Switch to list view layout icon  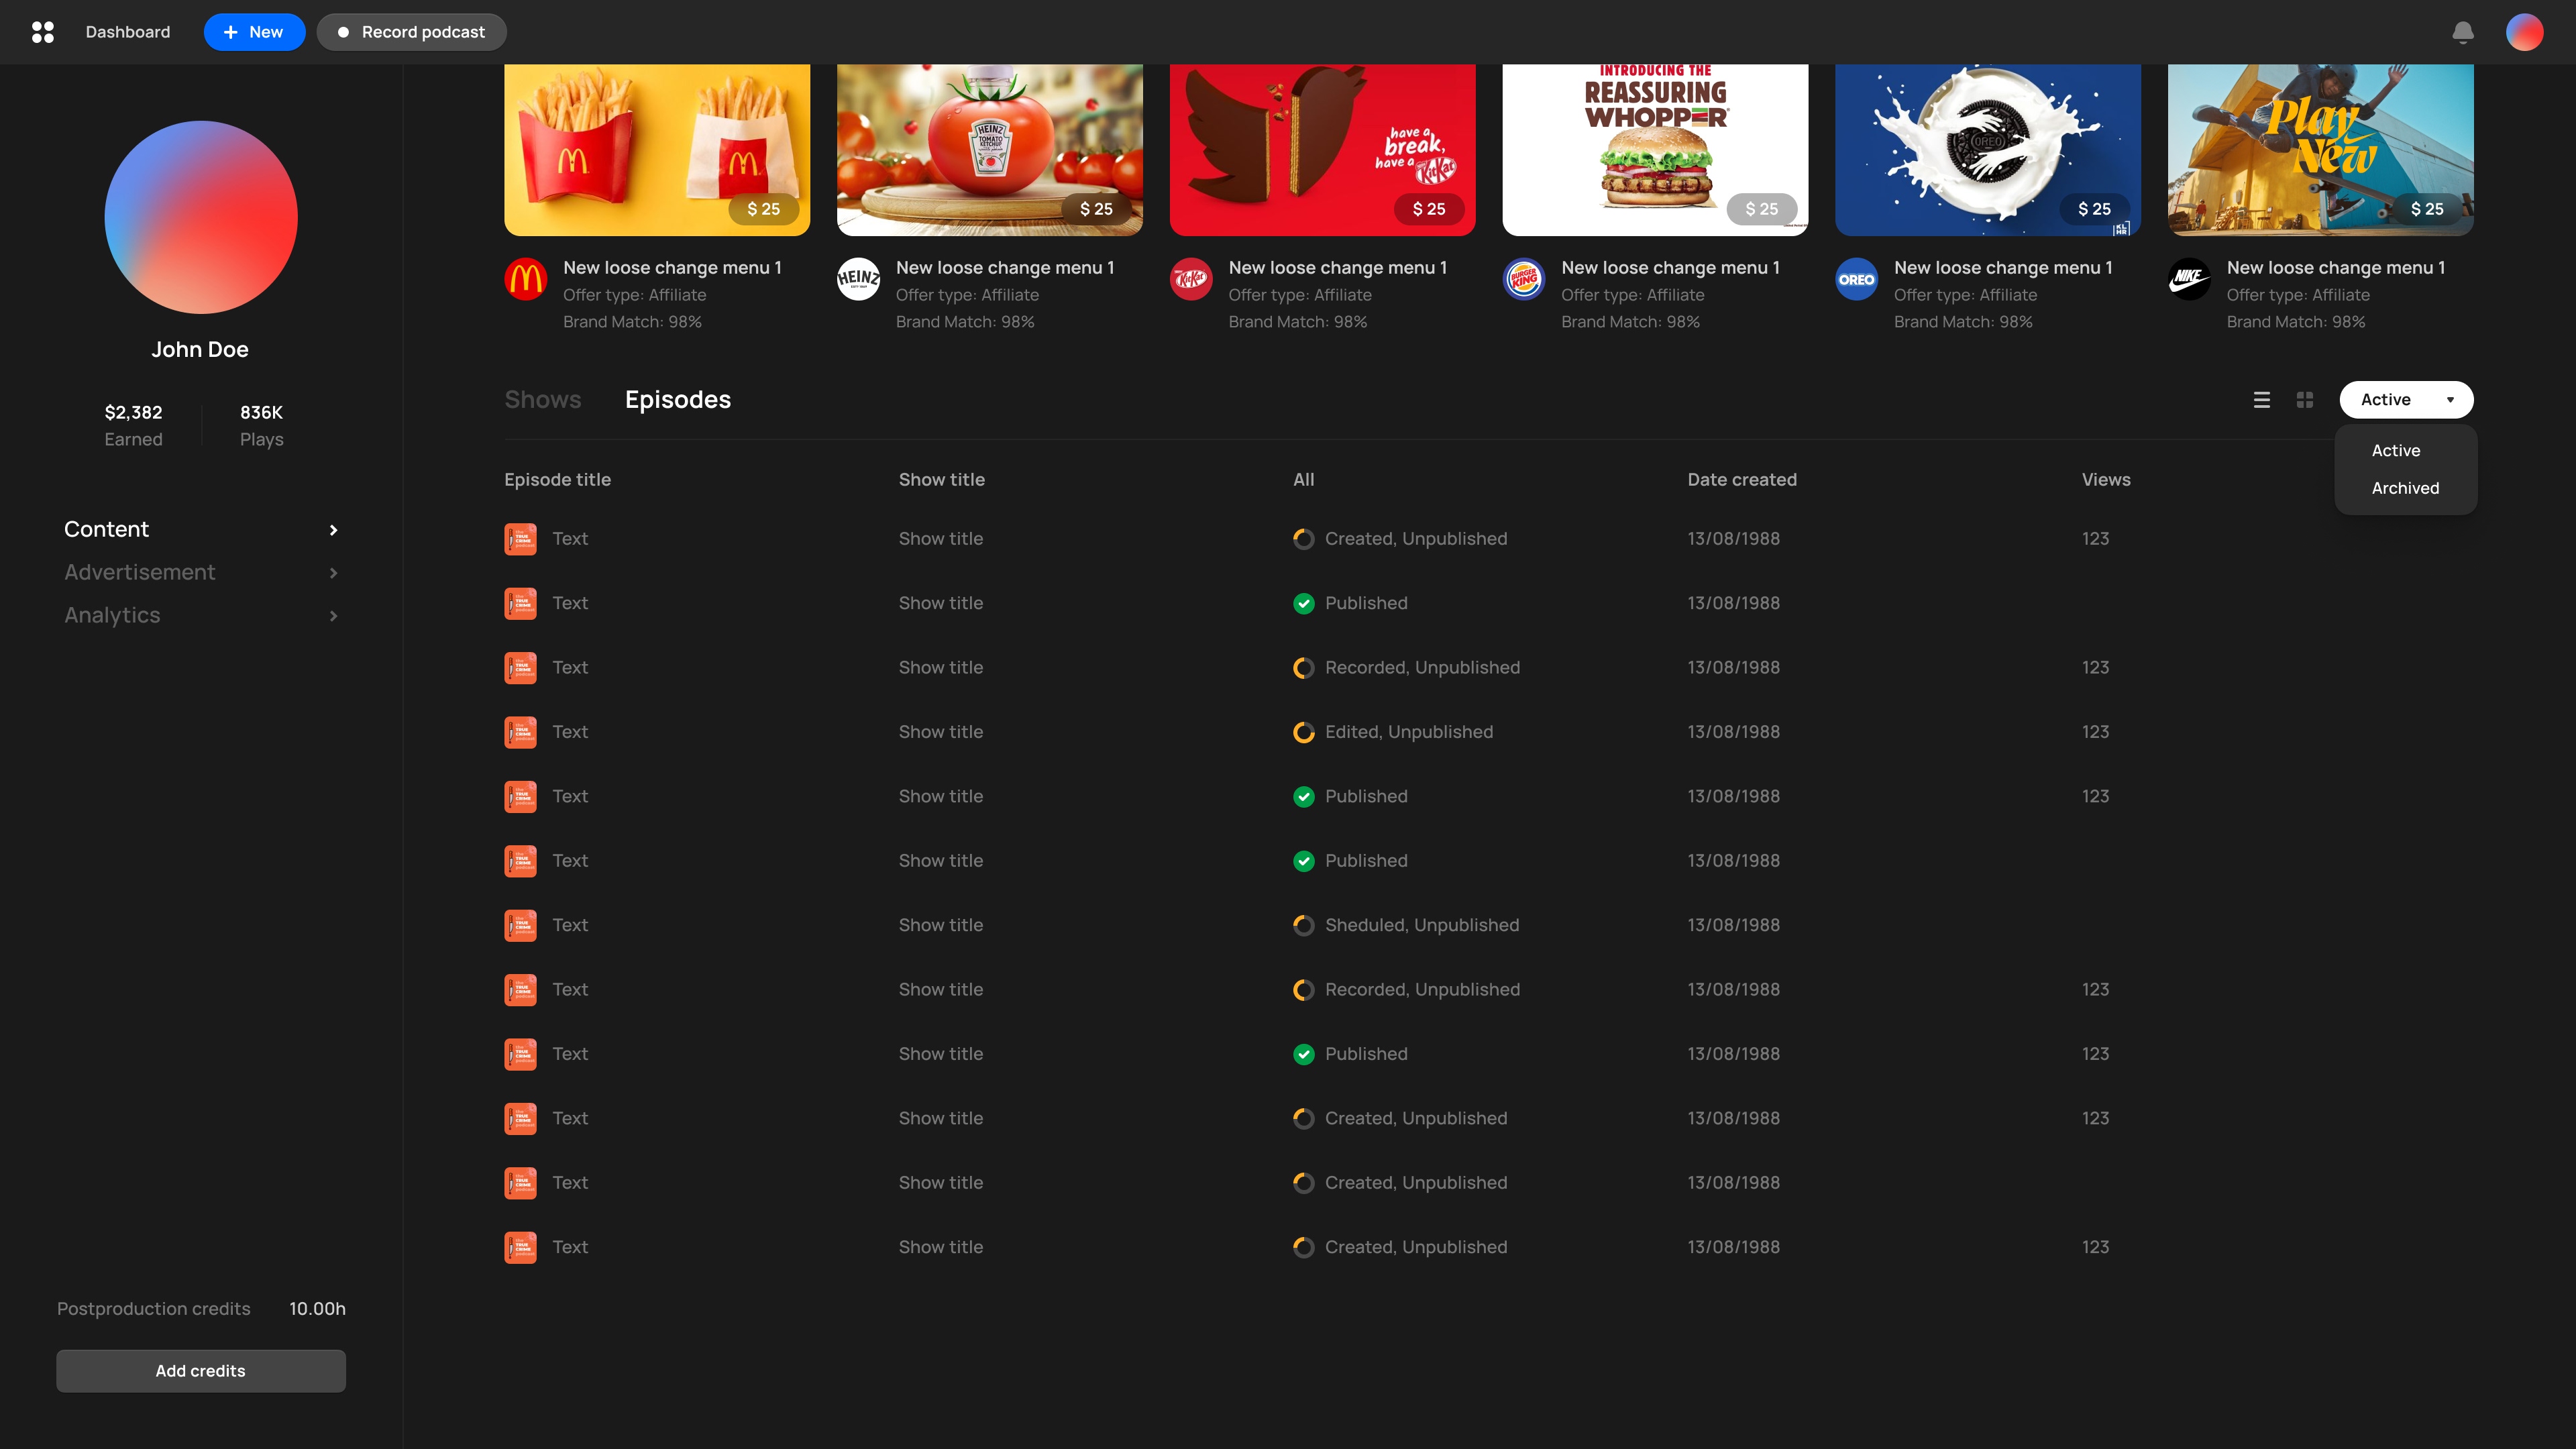tap(2262, 400)
